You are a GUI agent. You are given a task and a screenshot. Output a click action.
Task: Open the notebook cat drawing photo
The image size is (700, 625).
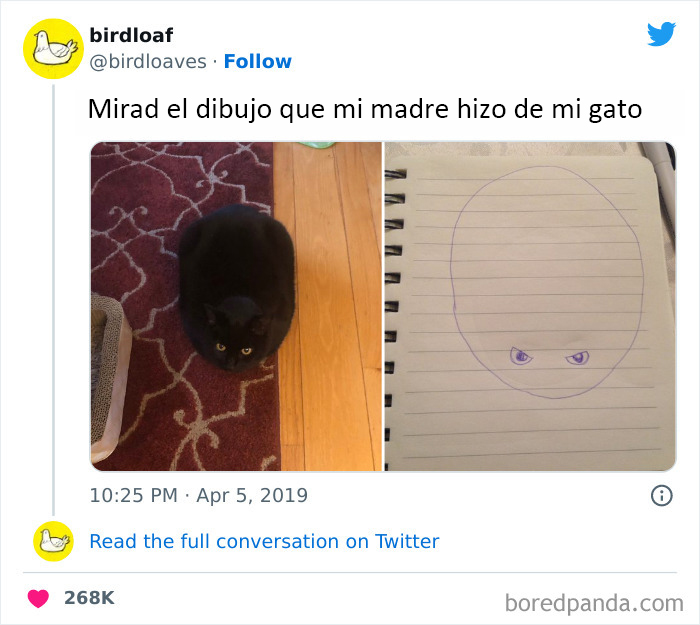530,306
